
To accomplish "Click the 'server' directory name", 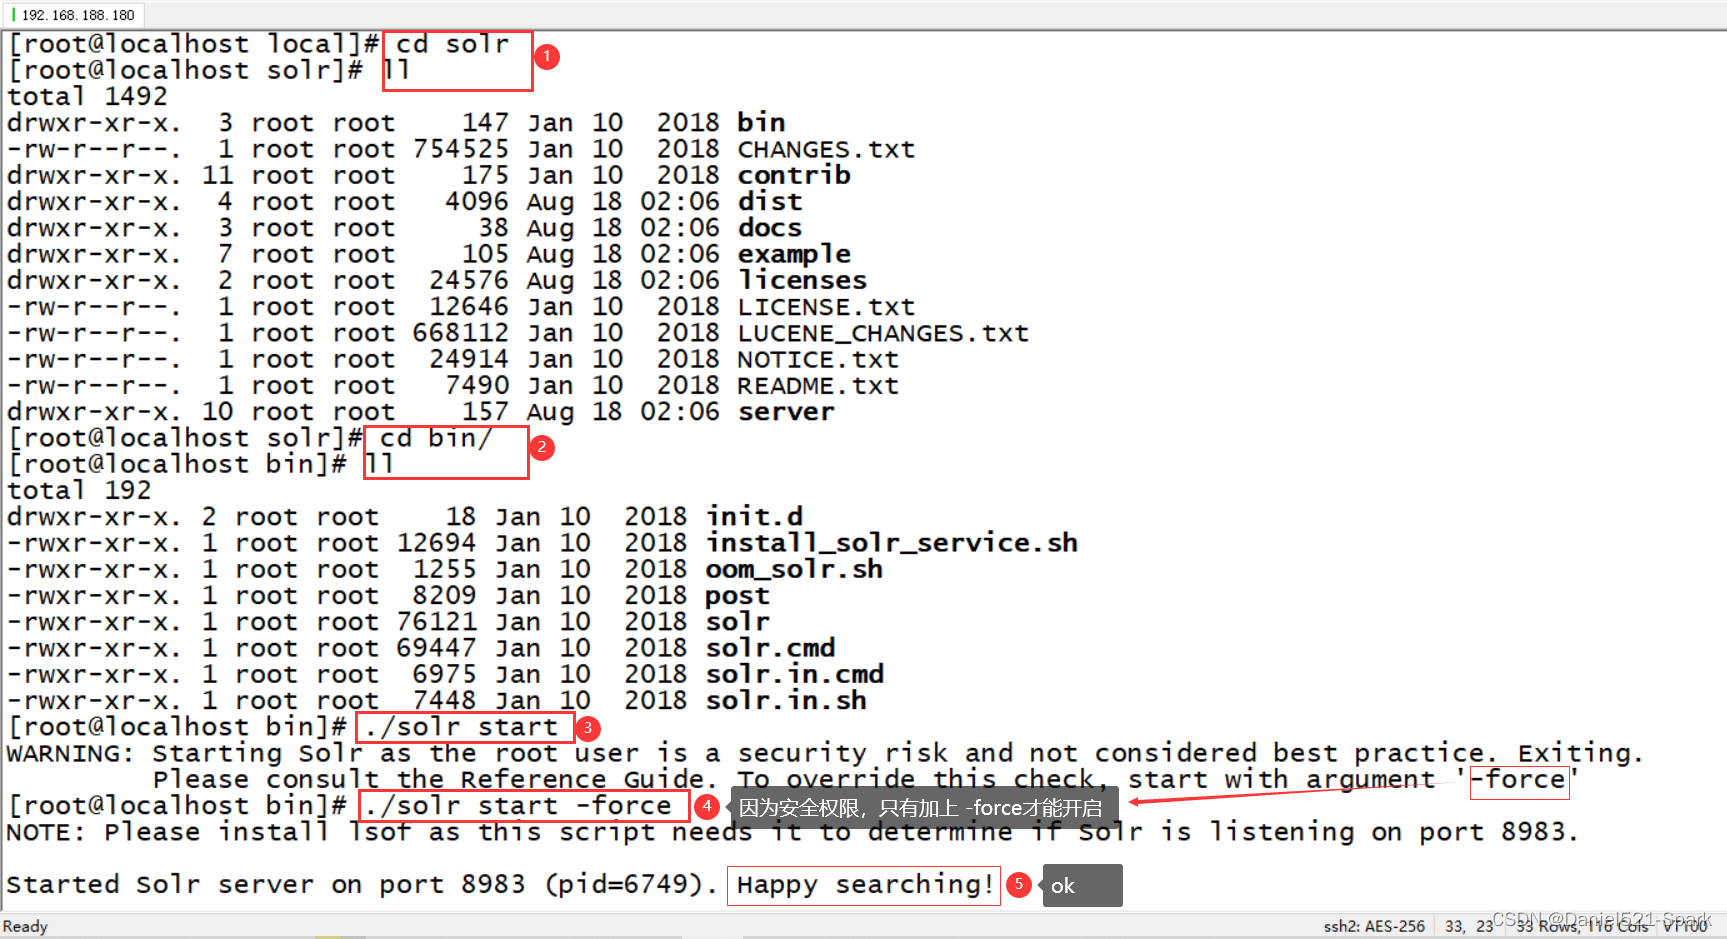I will click(786, 412).
